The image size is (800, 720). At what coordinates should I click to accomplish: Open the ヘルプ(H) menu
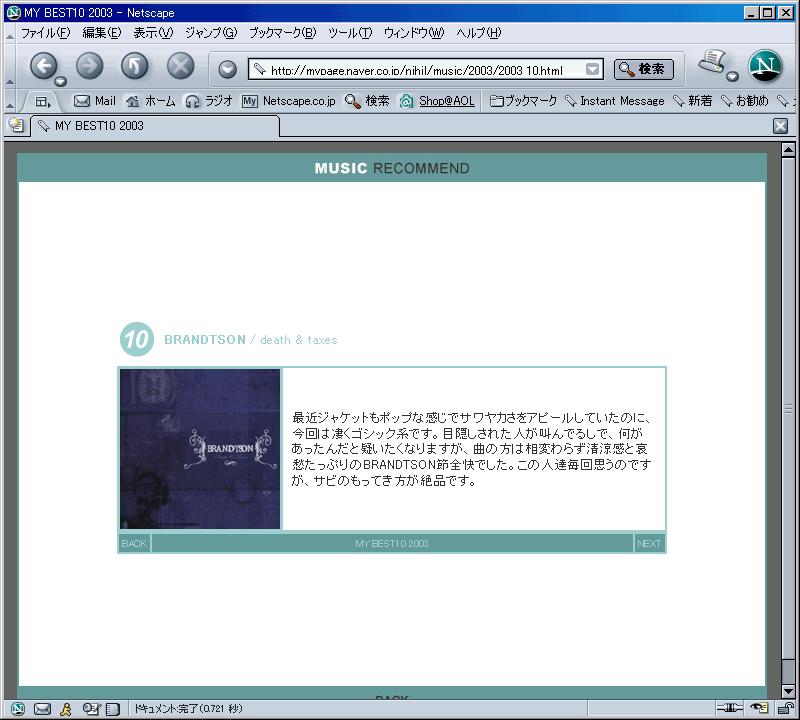pos(479,33)
